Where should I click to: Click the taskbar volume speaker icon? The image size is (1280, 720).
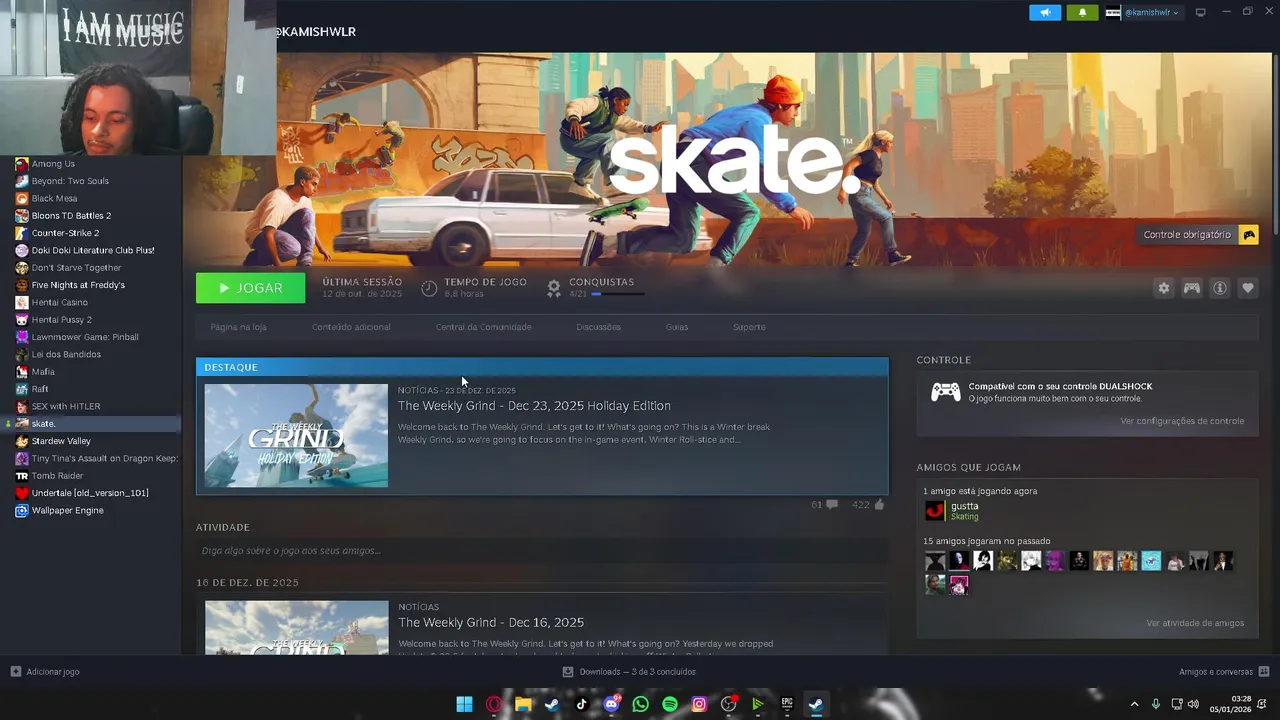pos(1193,704)
